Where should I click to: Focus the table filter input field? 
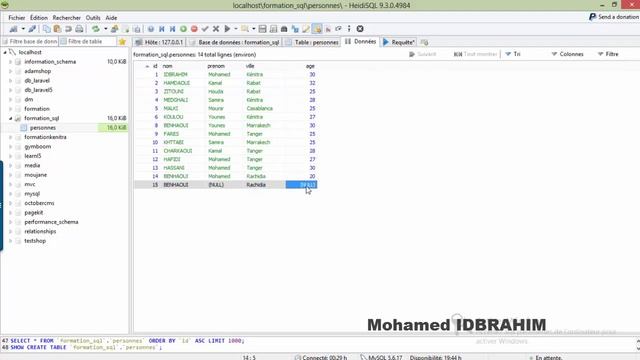point(88,42)
